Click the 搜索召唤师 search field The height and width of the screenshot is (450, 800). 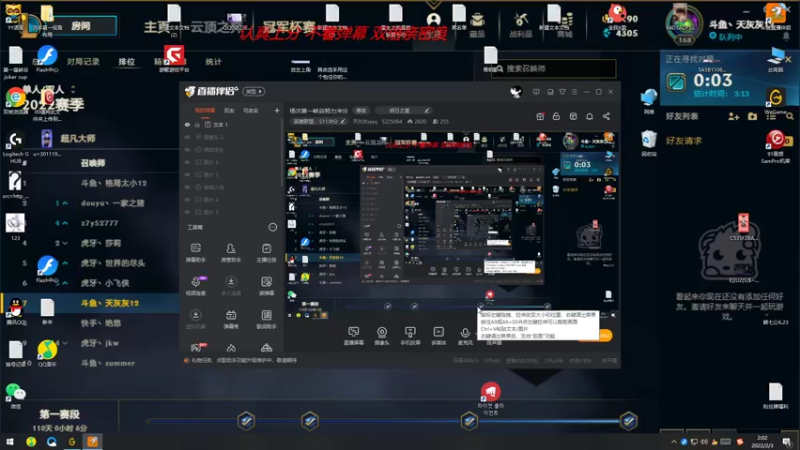[x=553, y=68]
